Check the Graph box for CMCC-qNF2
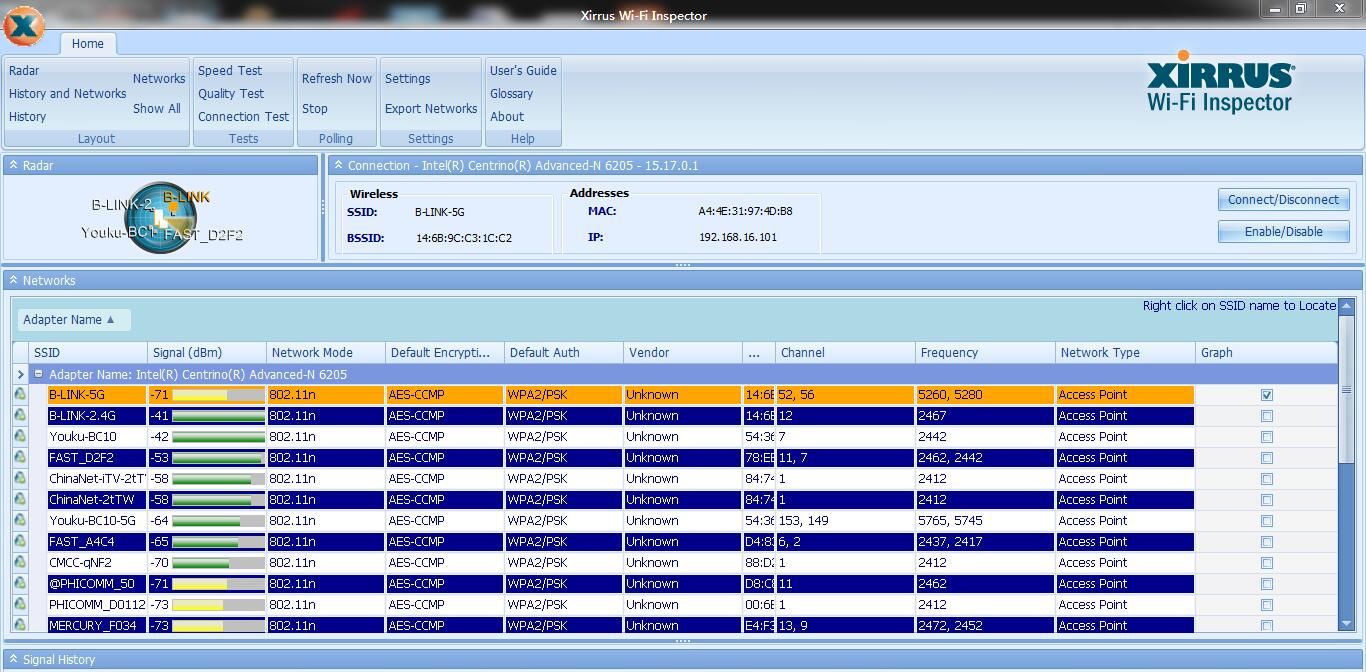 1267,563
